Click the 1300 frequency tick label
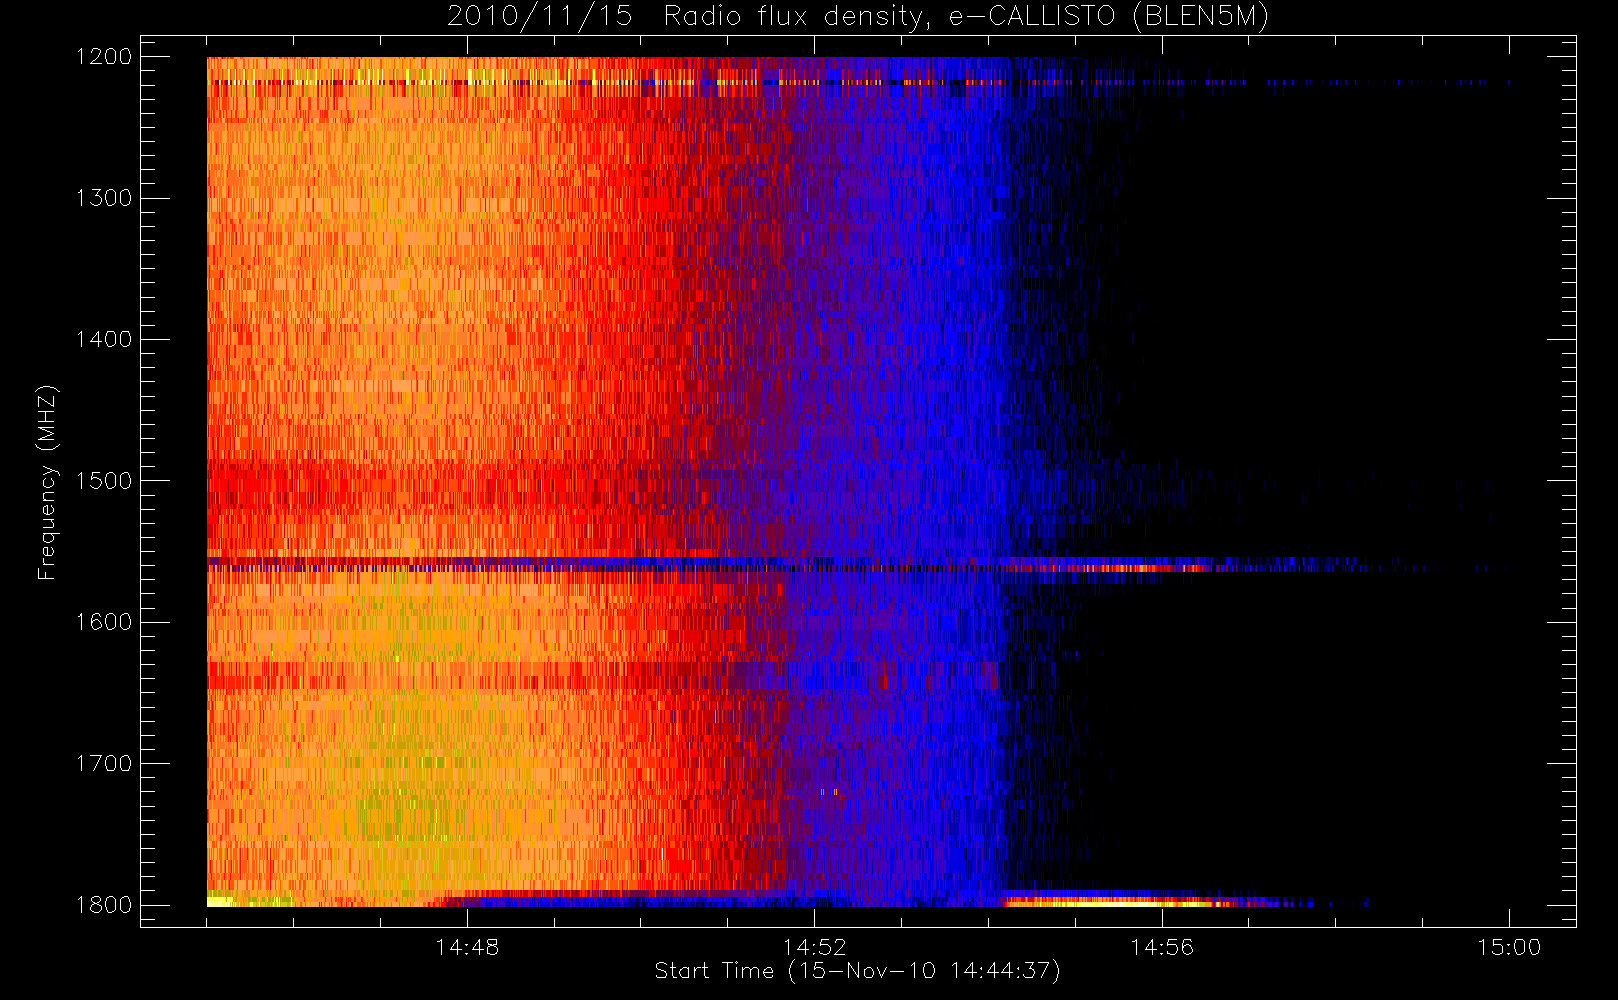 click(x=104, y=198)
